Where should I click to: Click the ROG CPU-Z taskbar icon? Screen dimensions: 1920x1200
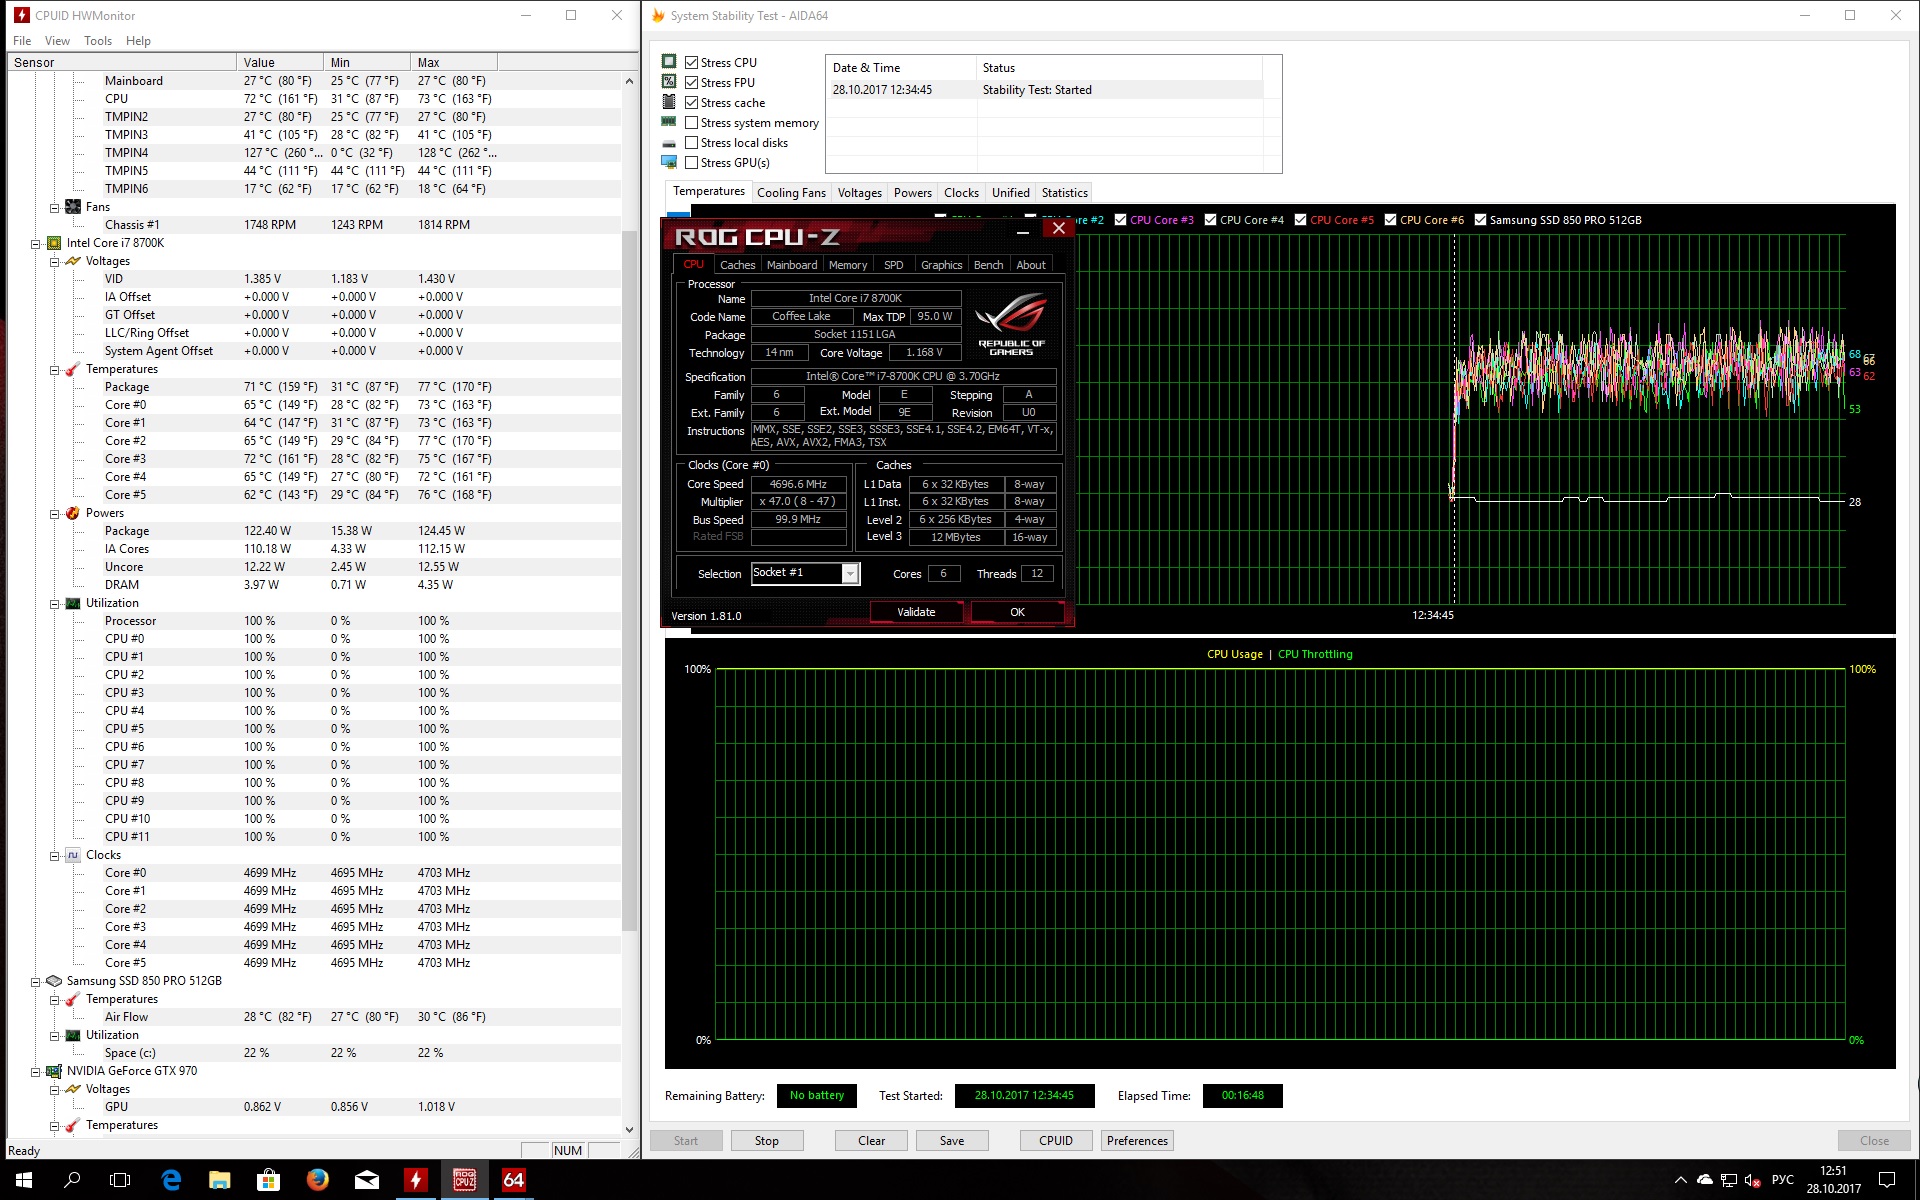pyautogui.click(x=465, y=1180)
